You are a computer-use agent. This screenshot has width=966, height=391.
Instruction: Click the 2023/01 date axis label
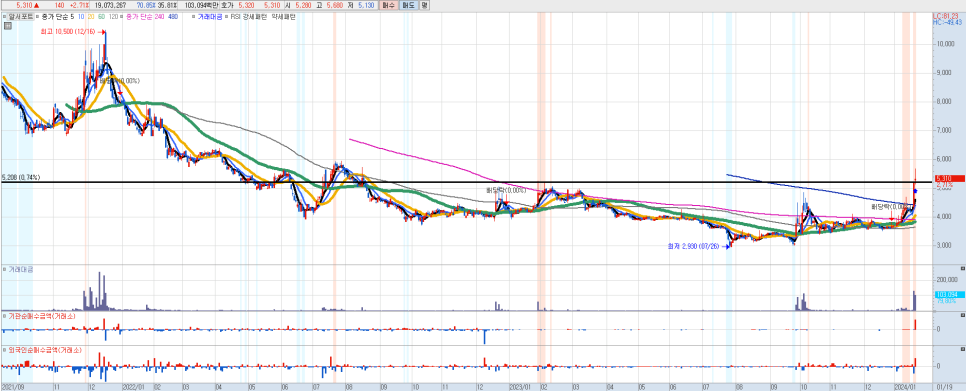coord(522,387)
